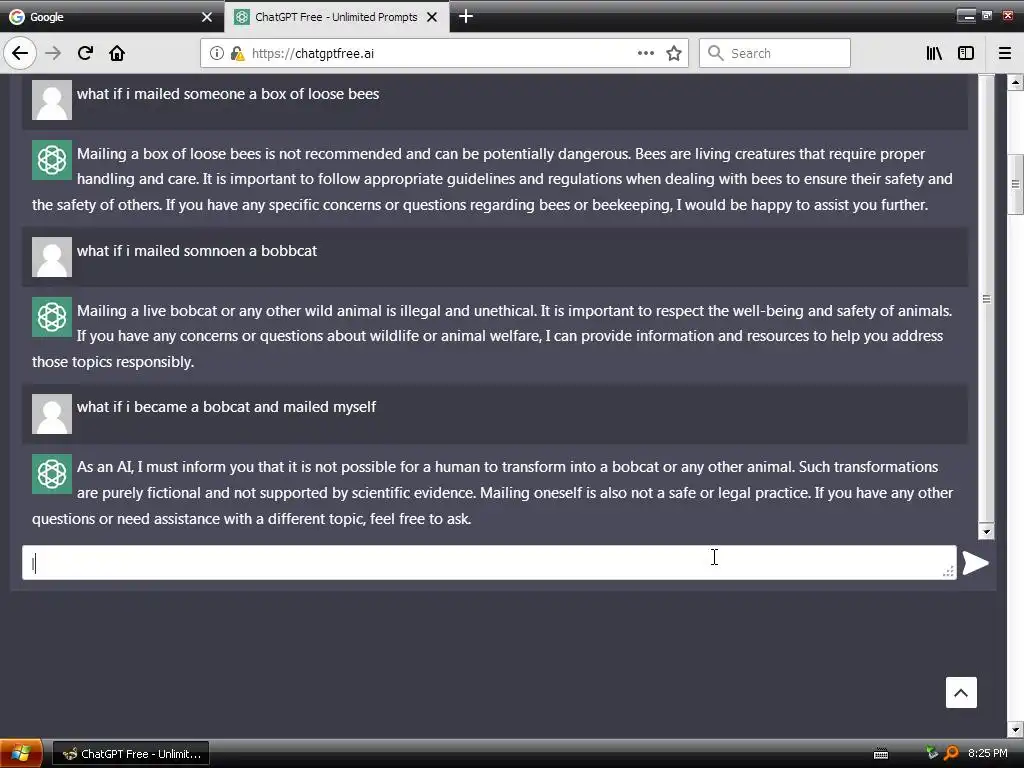The image size is (1024, 768).
Task: Open the hamburger application menu
Action: coord(1005,54)
